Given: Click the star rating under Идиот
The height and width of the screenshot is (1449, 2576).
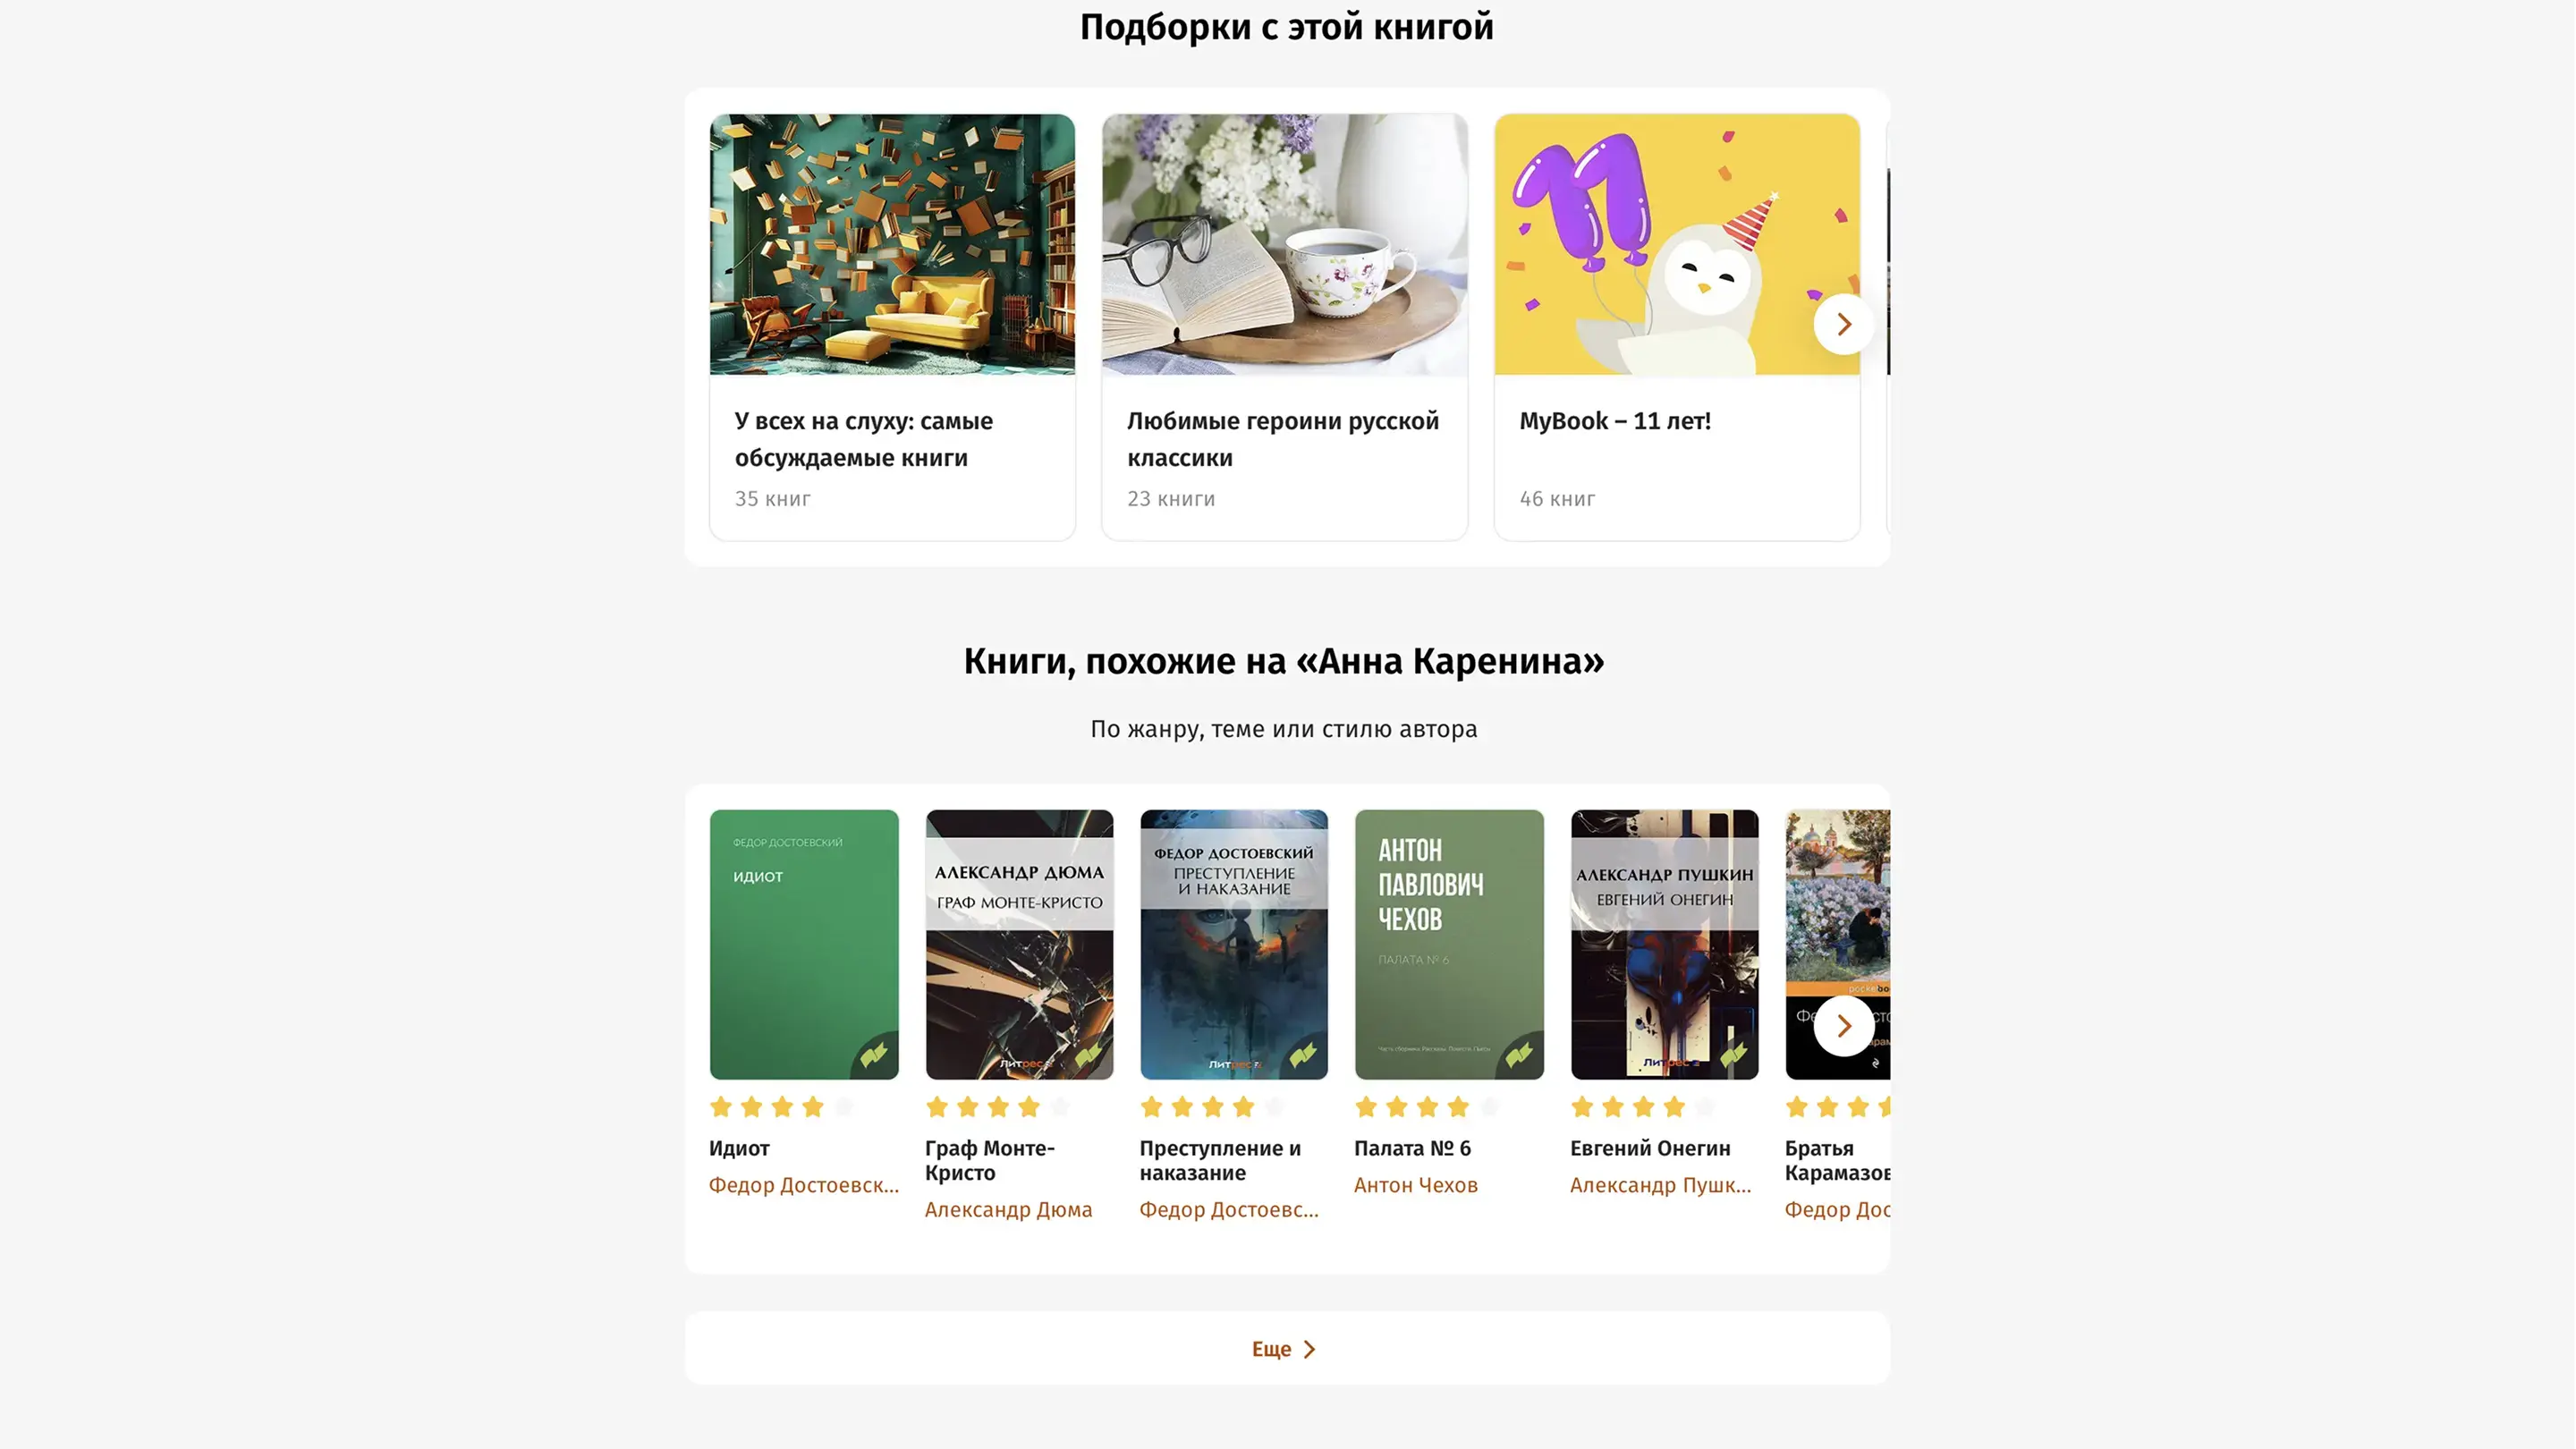Looking at the screenshot, I should click(782, 1106).
